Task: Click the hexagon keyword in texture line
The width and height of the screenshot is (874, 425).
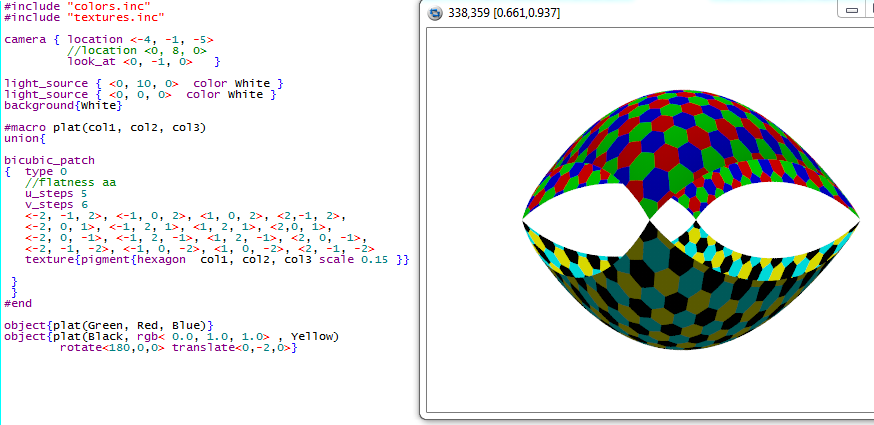Action: click(161, 260)
